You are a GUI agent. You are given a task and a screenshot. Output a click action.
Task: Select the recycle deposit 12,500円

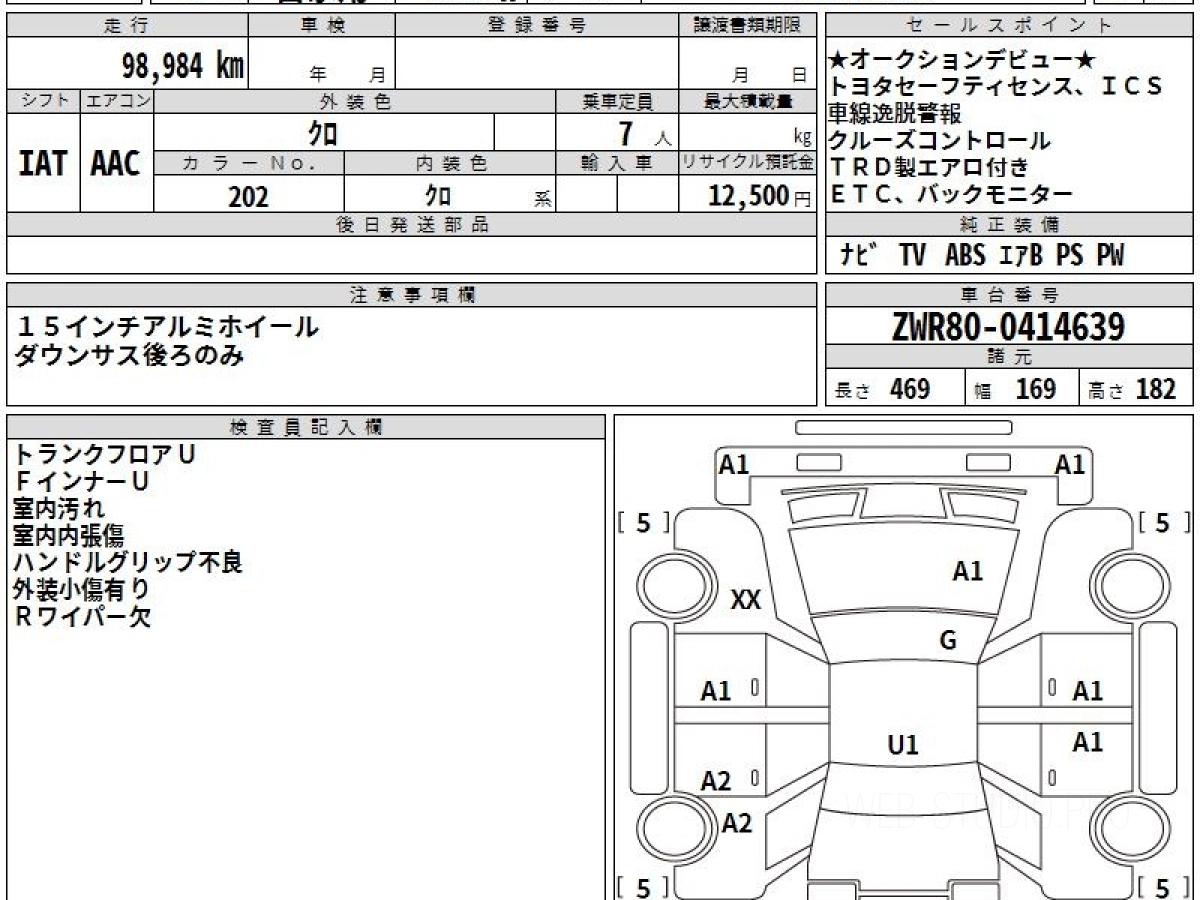pyautogui.click(x=759, y=196)
